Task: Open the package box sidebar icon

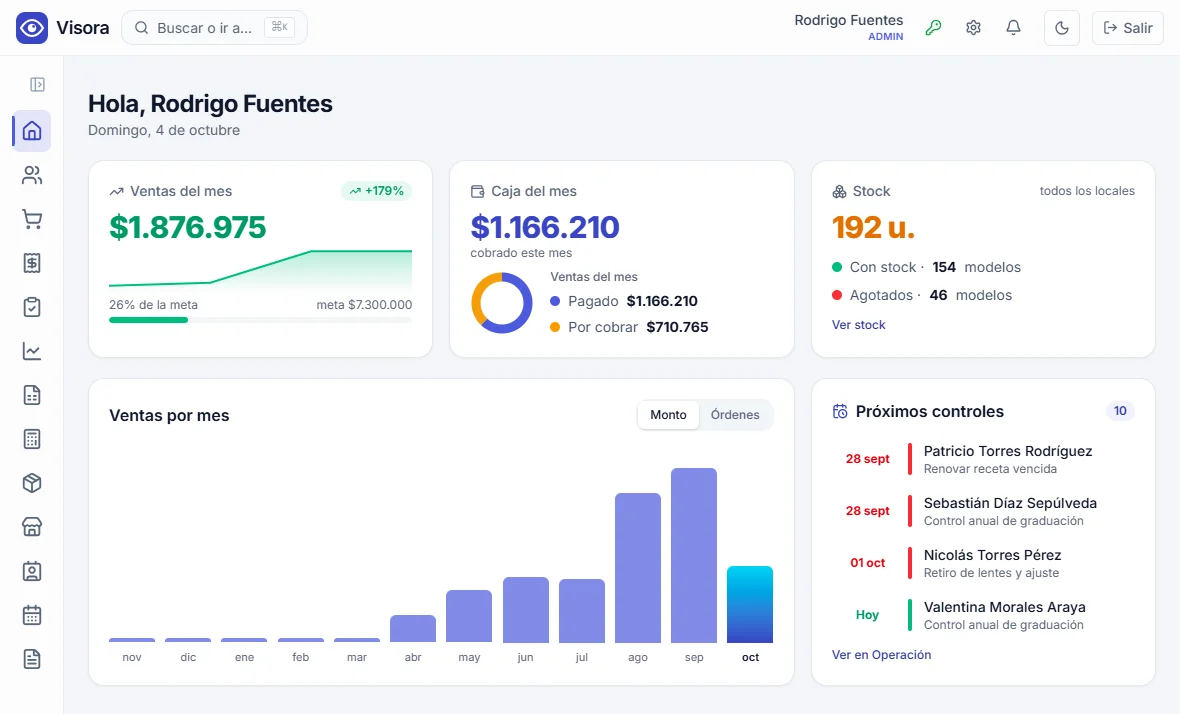Action: (x=32, y=483)
